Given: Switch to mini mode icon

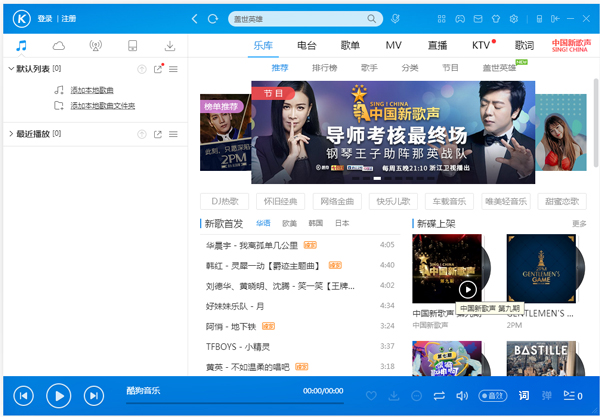Looking at the screenshot, I should coord(555,19).
